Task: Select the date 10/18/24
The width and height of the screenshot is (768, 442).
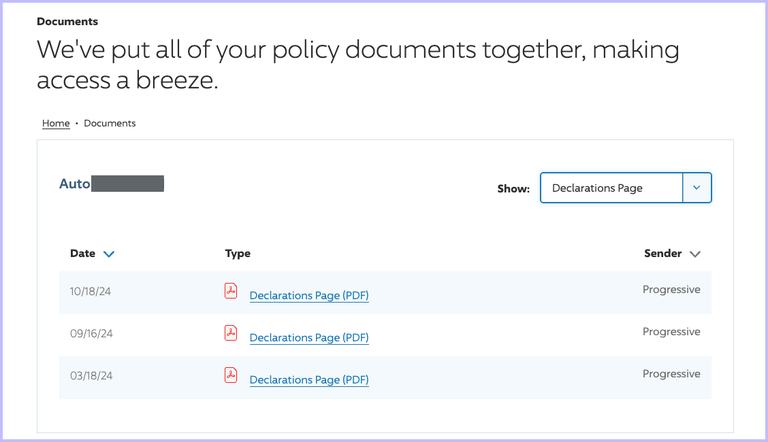Action: click(x=91, y=291)
